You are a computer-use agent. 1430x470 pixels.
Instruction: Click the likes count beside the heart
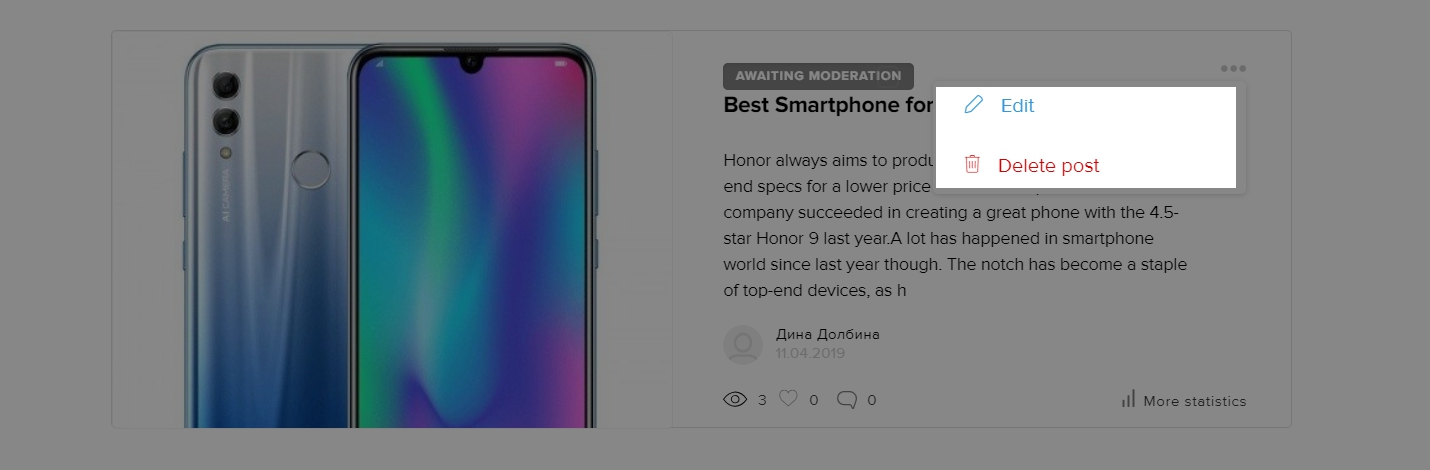(x=814, y=401)
